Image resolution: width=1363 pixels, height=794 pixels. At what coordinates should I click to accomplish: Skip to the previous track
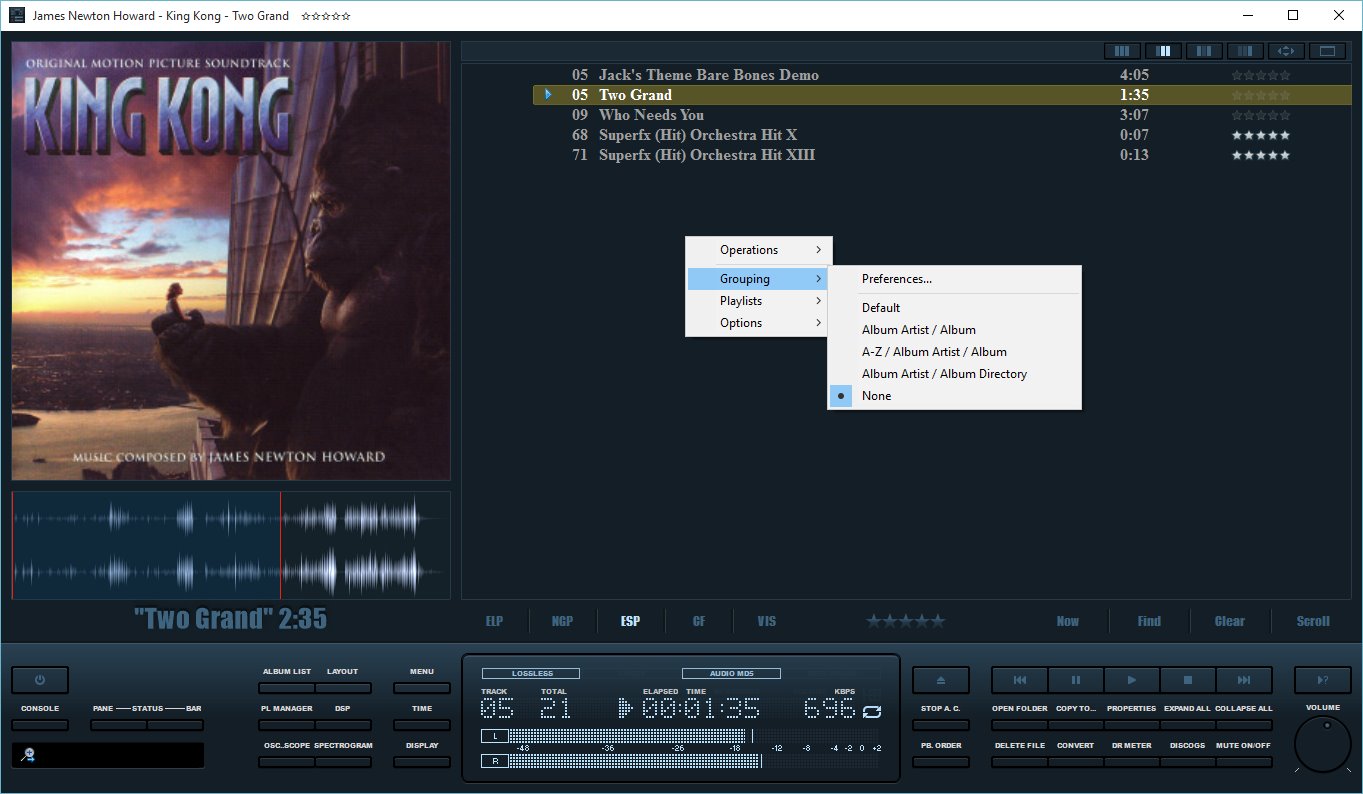(x=1019, y=680)
